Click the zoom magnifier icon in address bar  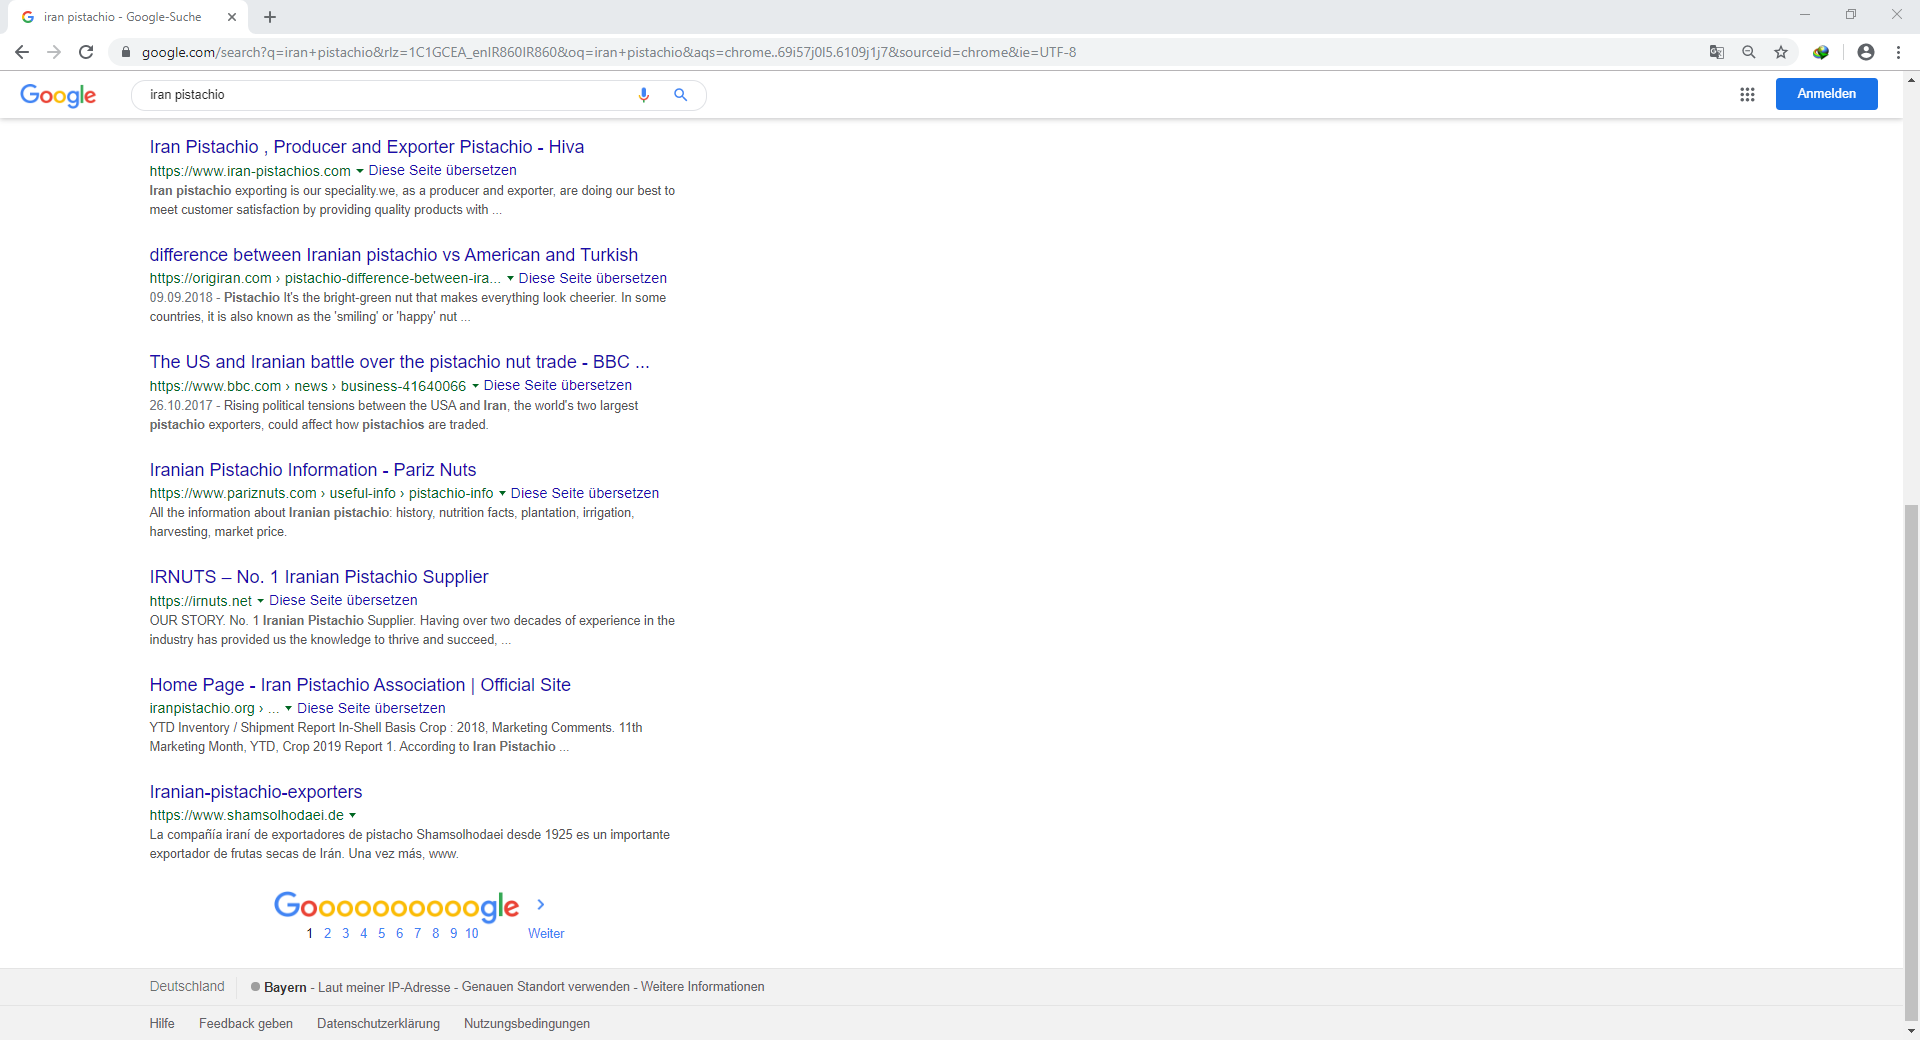(x=1749, y=52)
